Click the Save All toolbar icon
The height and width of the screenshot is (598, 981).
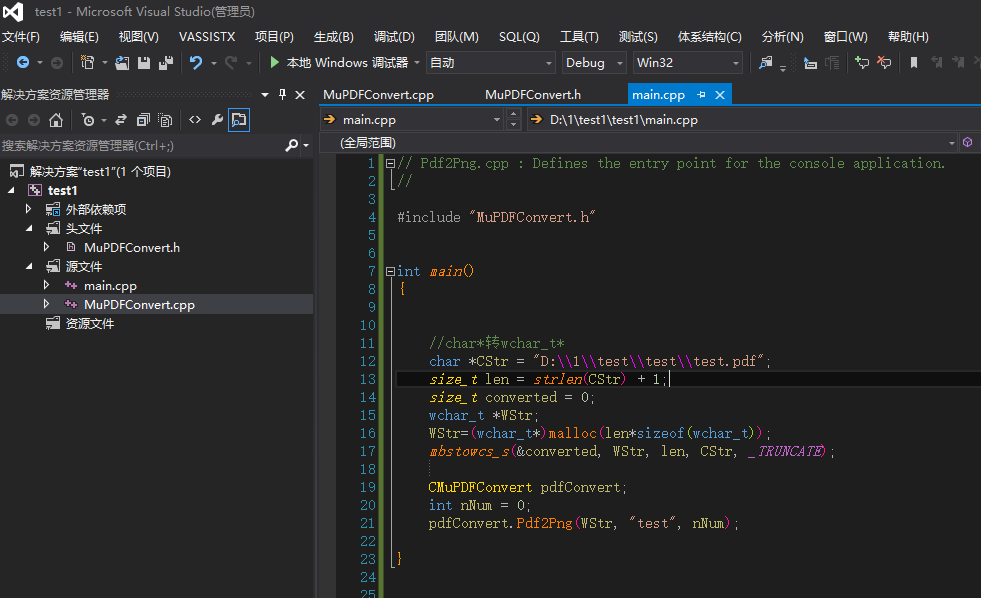(164, 63)
